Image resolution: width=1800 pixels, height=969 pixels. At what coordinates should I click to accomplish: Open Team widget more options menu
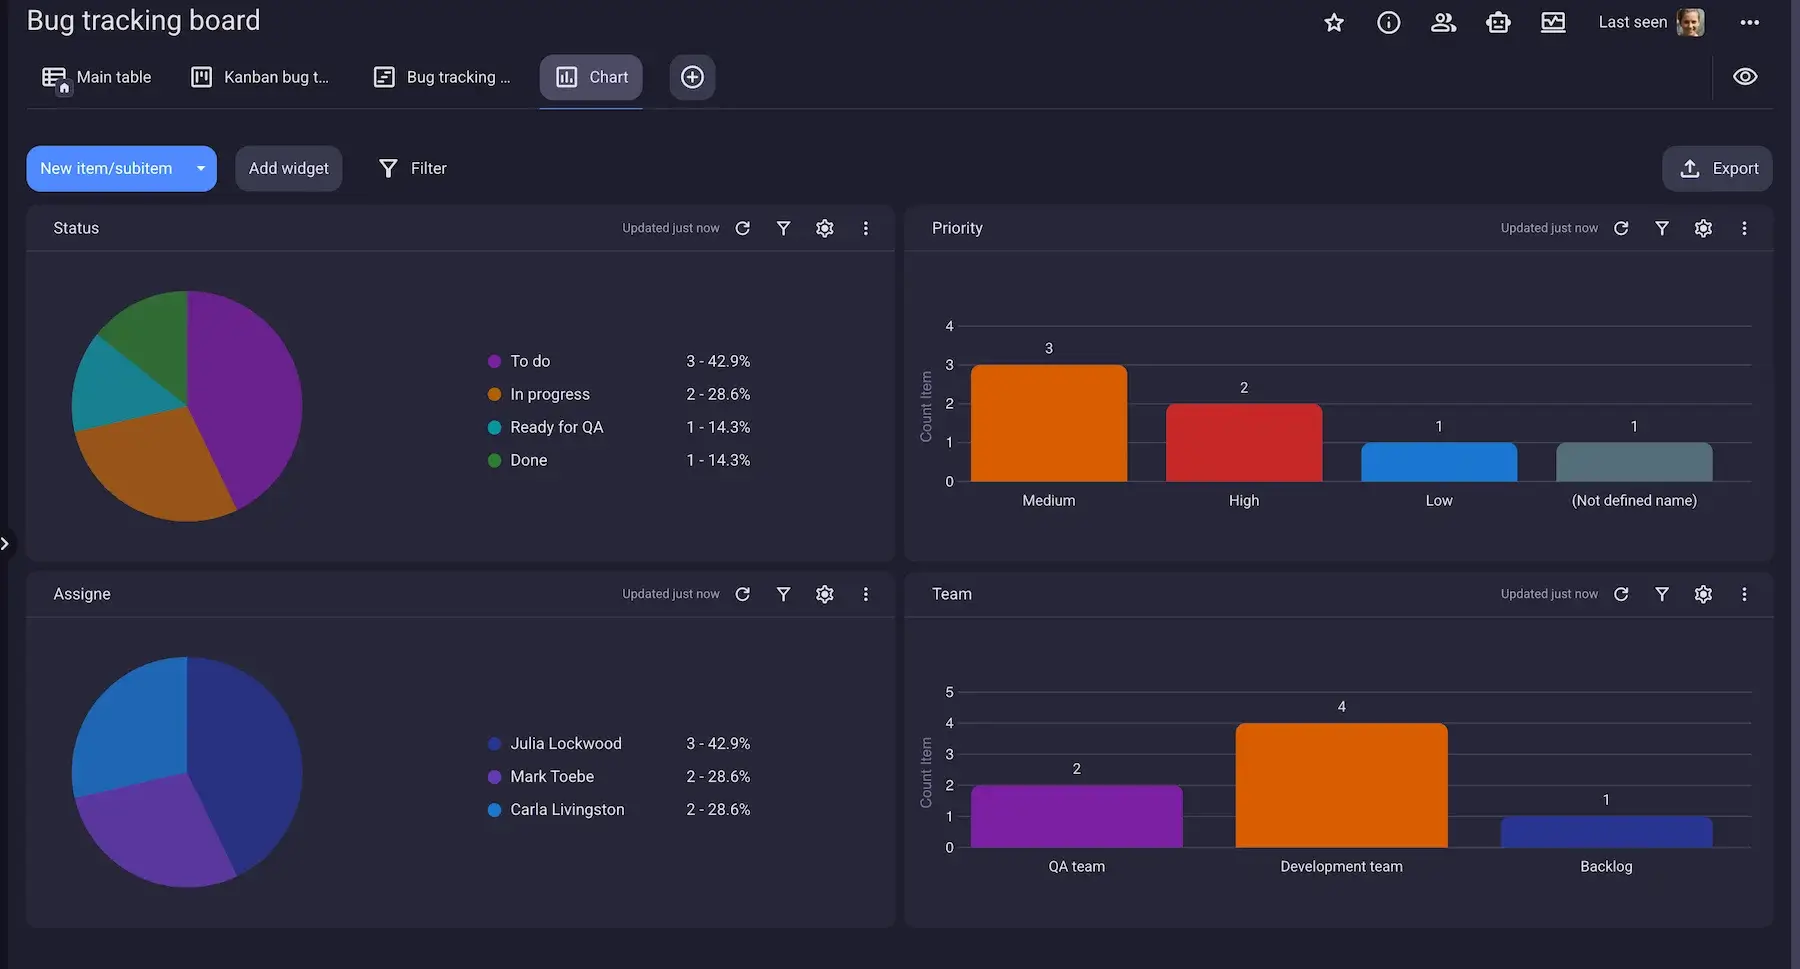(x=1745, y=594)
